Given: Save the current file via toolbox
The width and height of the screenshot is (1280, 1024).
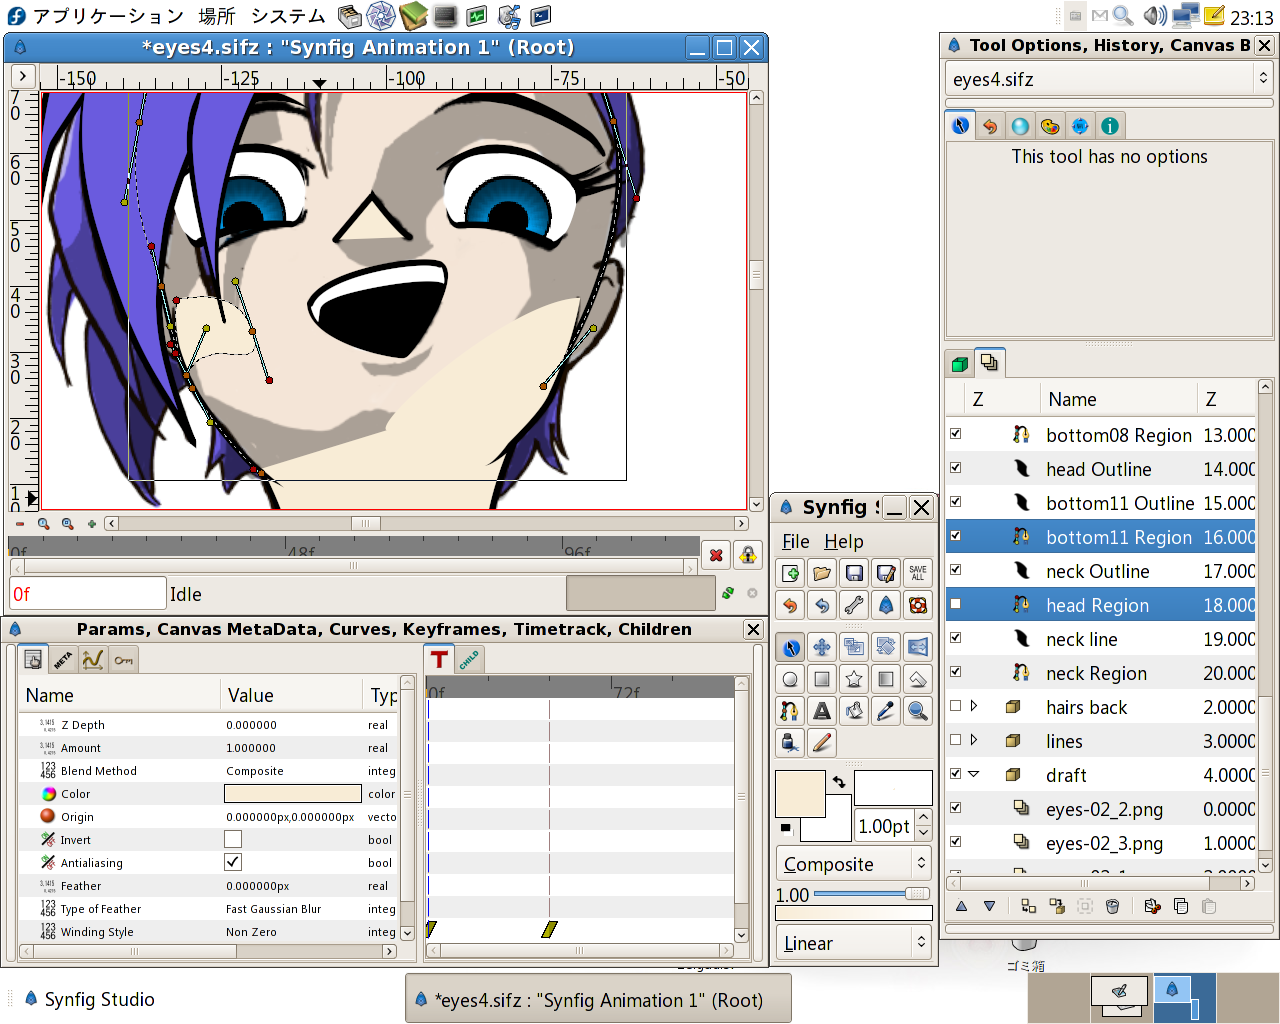Looking at the screenshot, I should click(854, 573).
